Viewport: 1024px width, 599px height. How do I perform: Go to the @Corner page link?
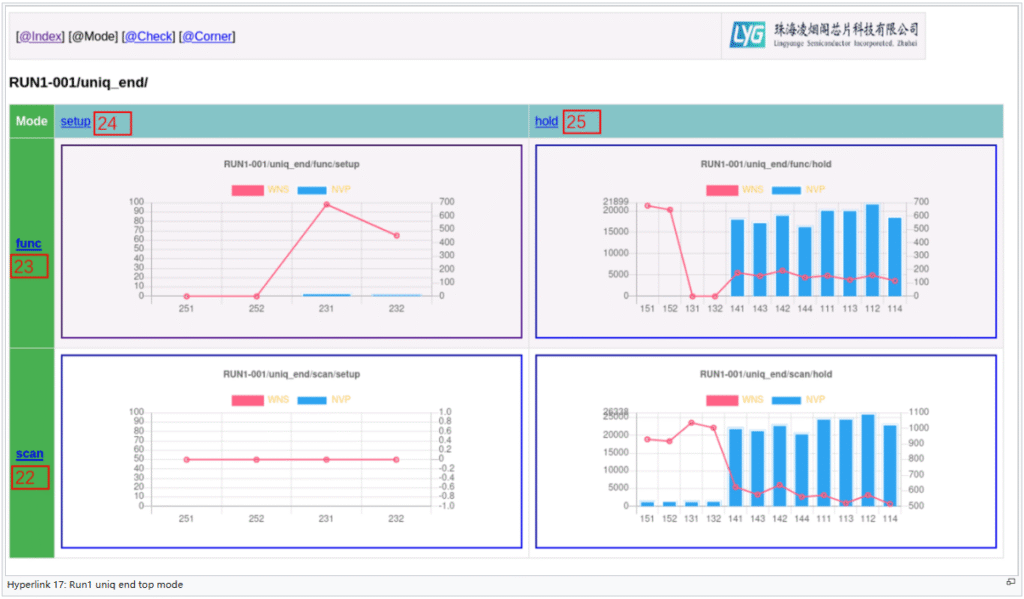coord(207,37)
